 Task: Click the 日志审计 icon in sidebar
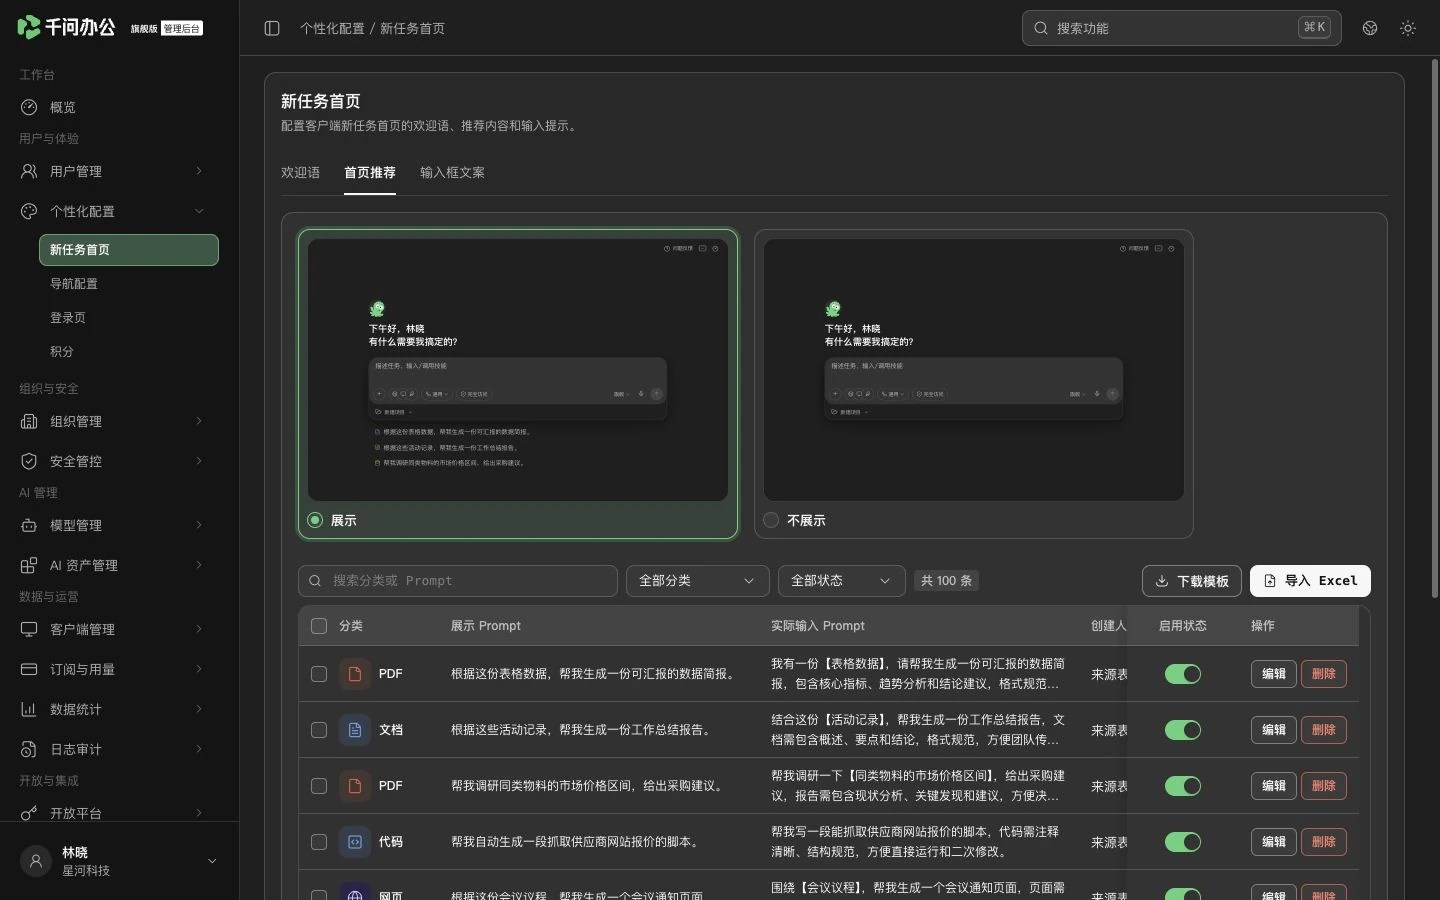pos(29,749)
